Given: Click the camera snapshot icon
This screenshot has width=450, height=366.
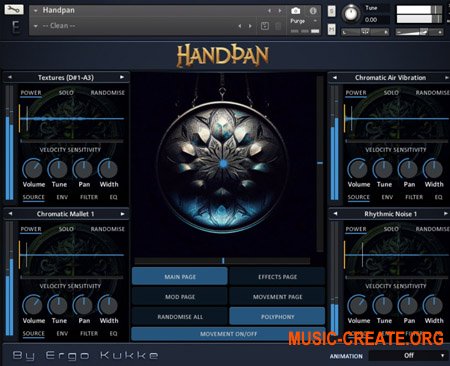Looking at the screenshot, I should 295,11.
